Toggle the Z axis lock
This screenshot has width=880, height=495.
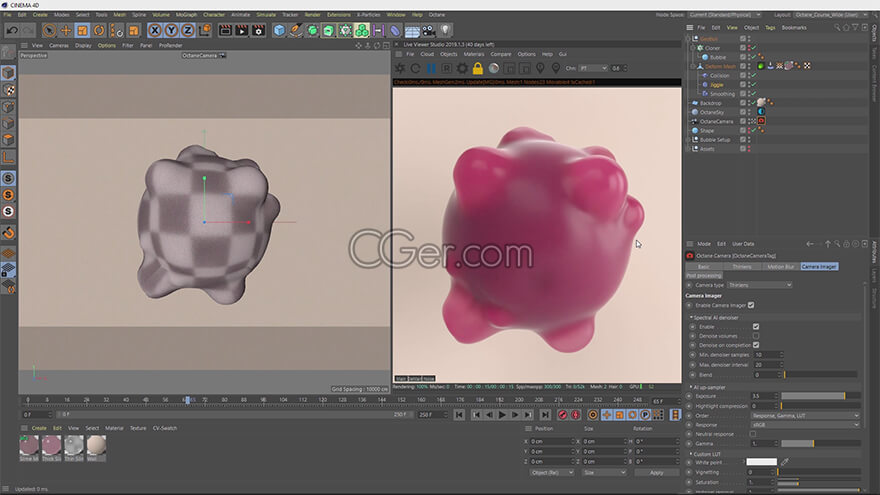pyautogui.click(x=187, y=30)
